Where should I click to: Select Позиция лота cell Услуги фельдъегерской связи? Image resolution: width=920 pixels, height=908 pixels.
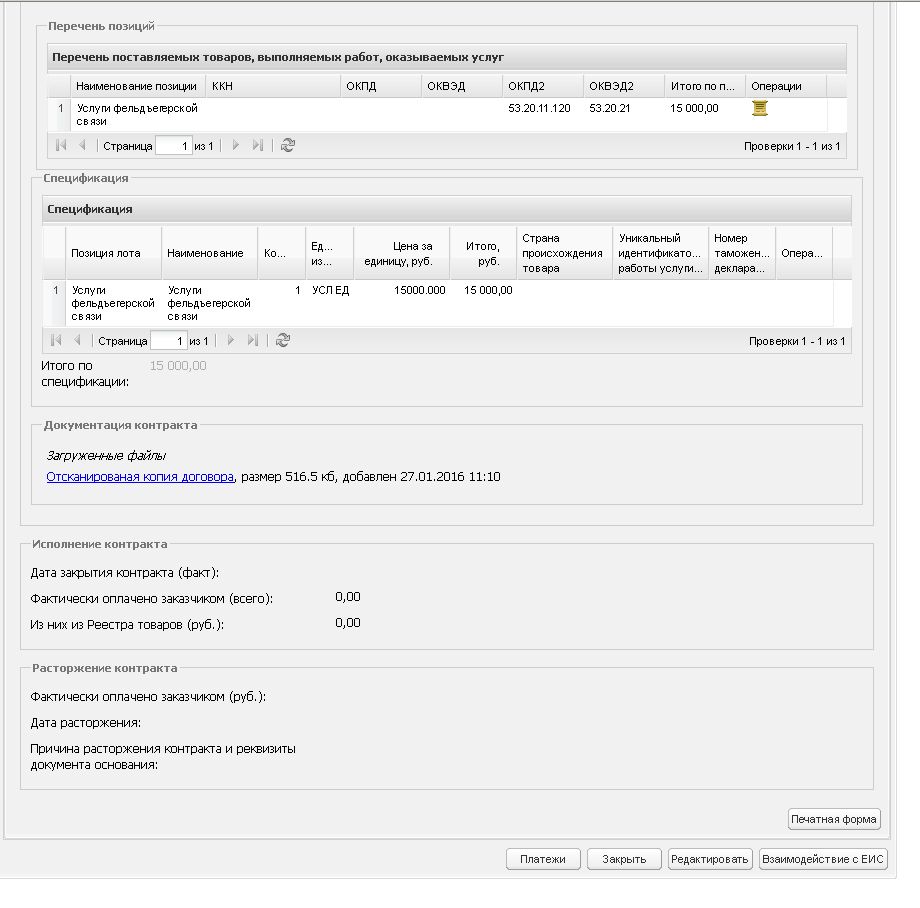click(113, 303)
